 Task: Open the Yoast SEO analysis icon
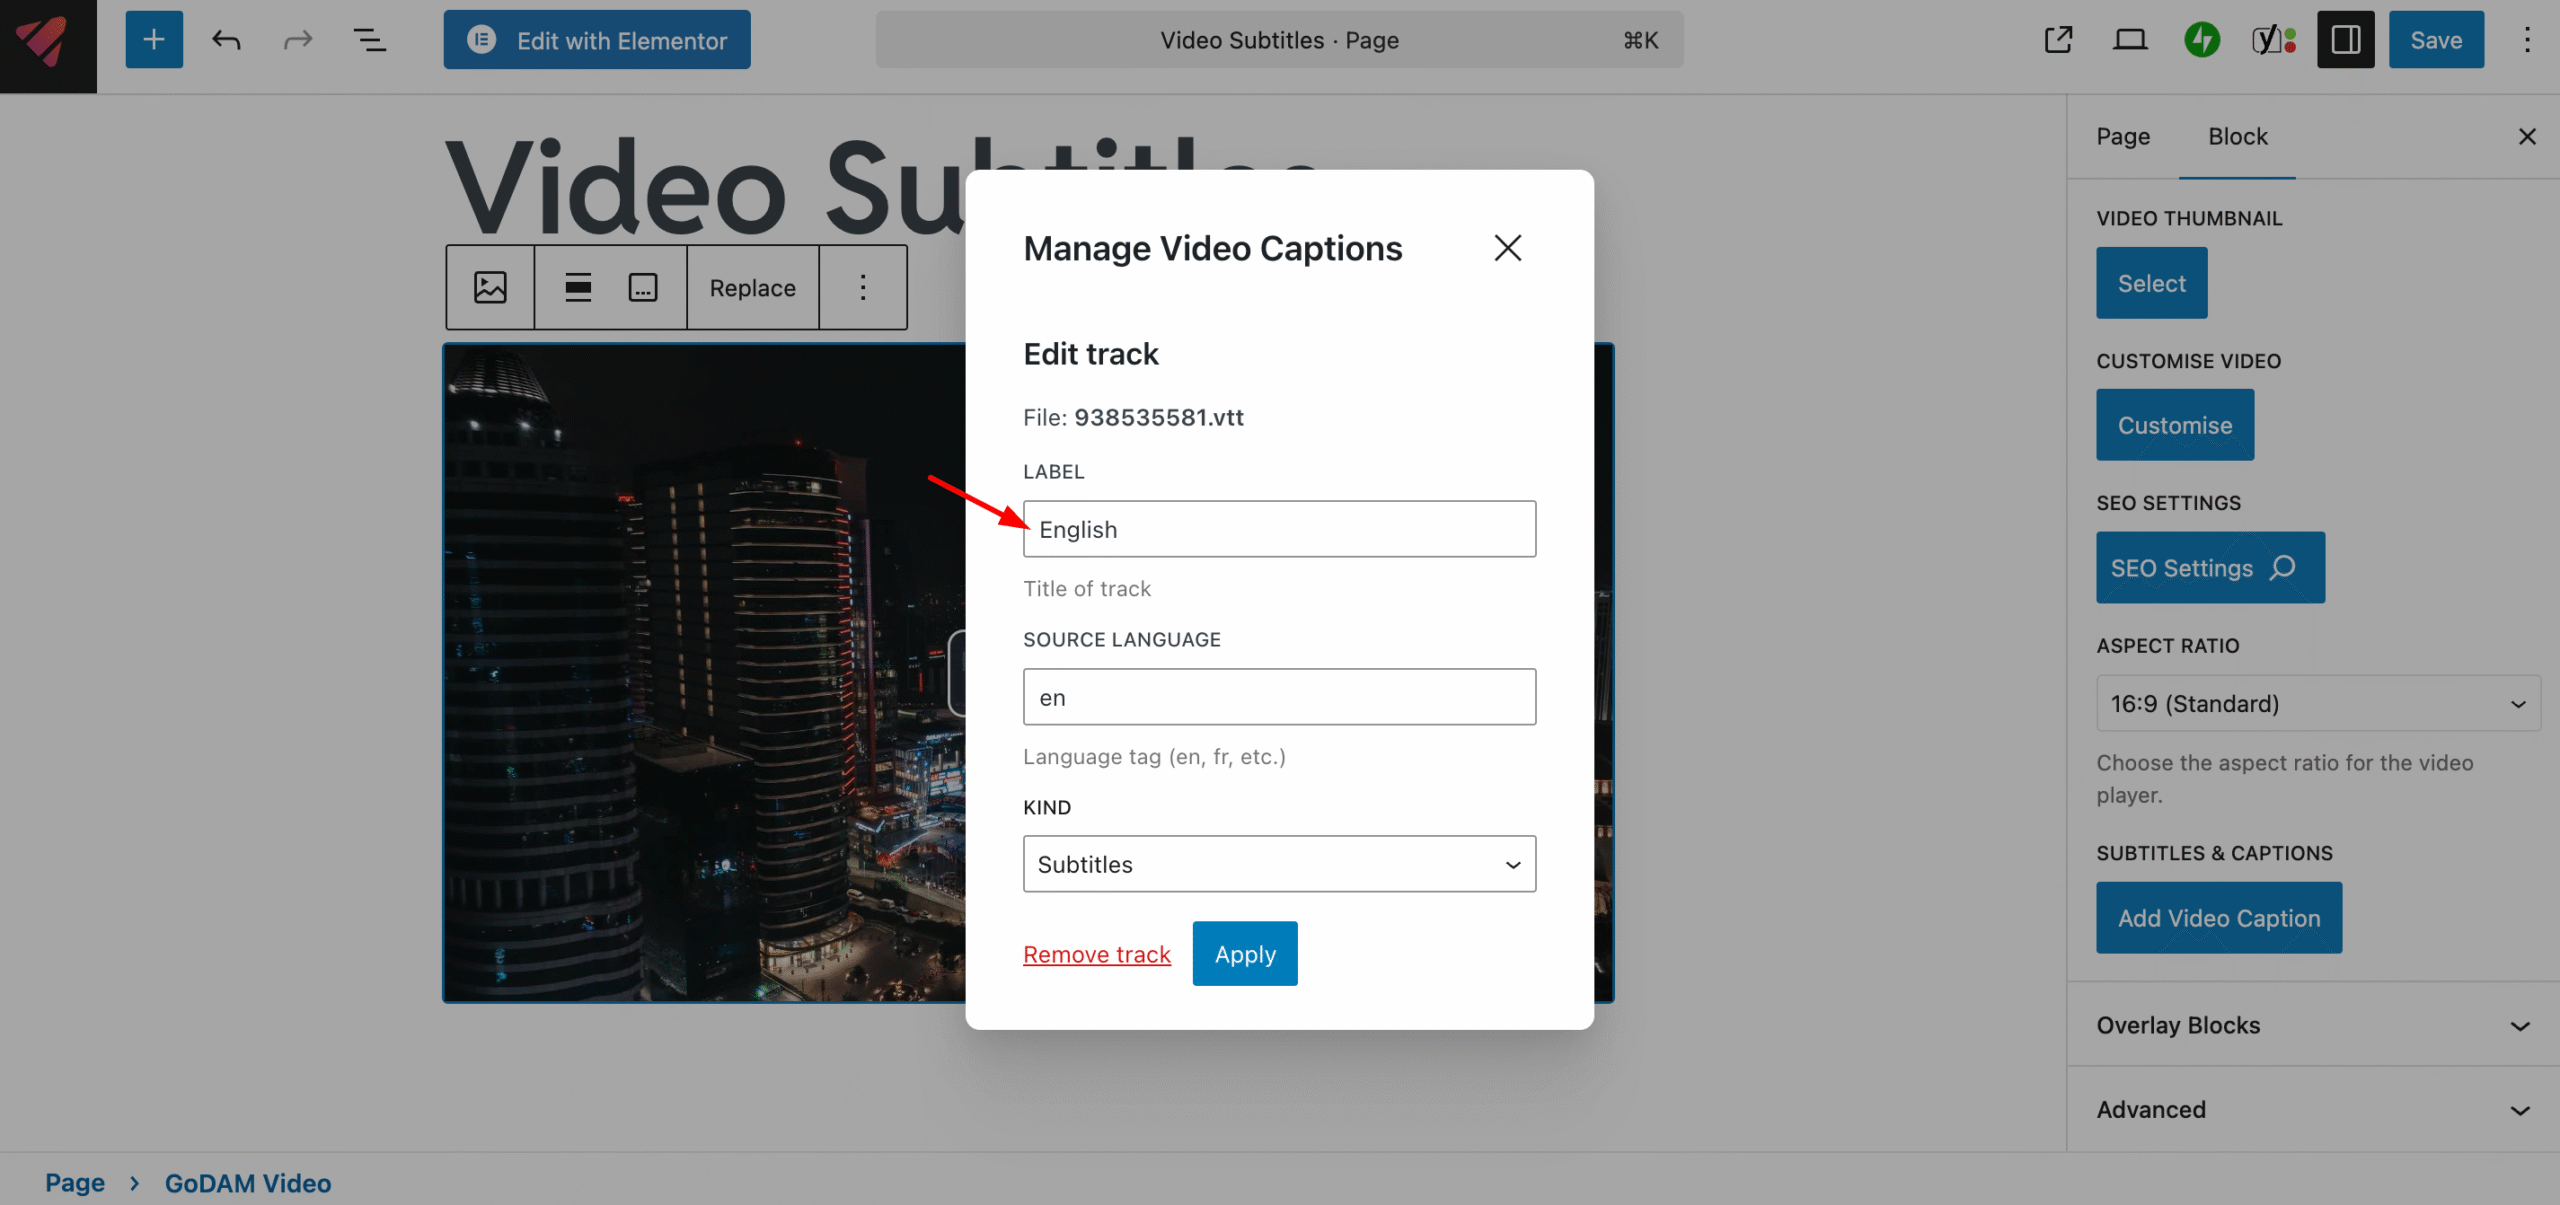tap(2273, 39)
